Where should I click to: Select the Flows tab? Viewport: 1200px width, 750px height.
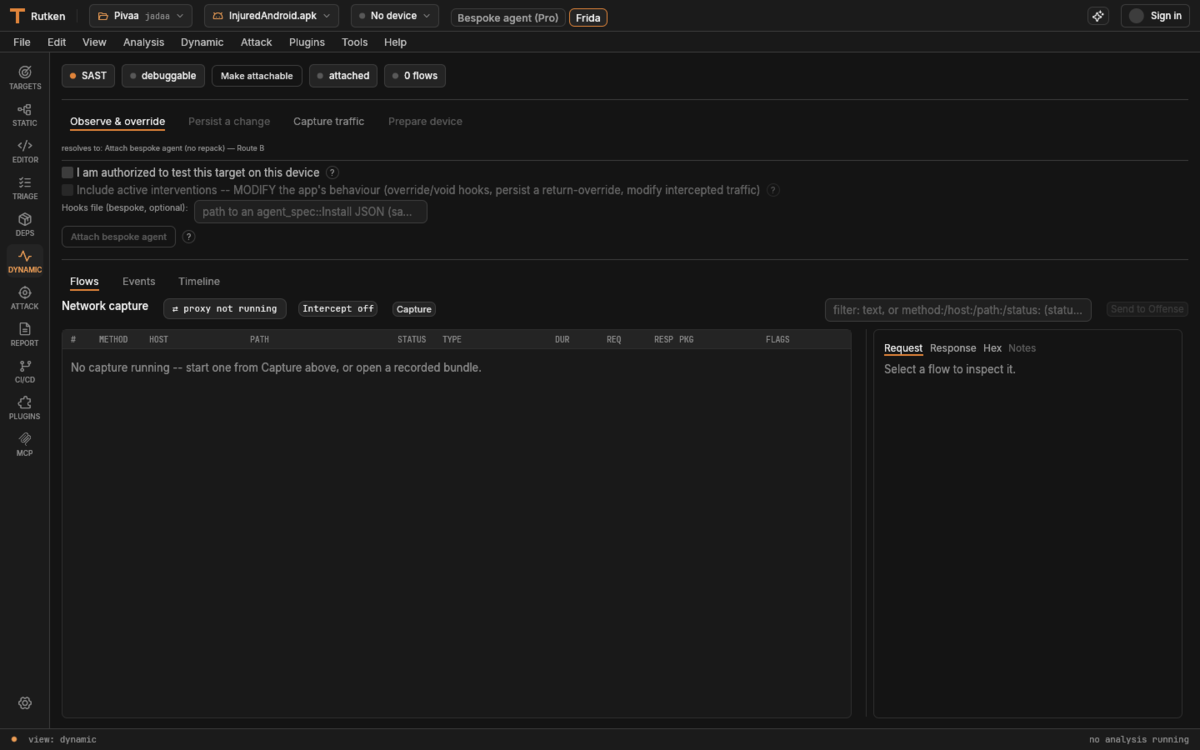click(84, 282)
